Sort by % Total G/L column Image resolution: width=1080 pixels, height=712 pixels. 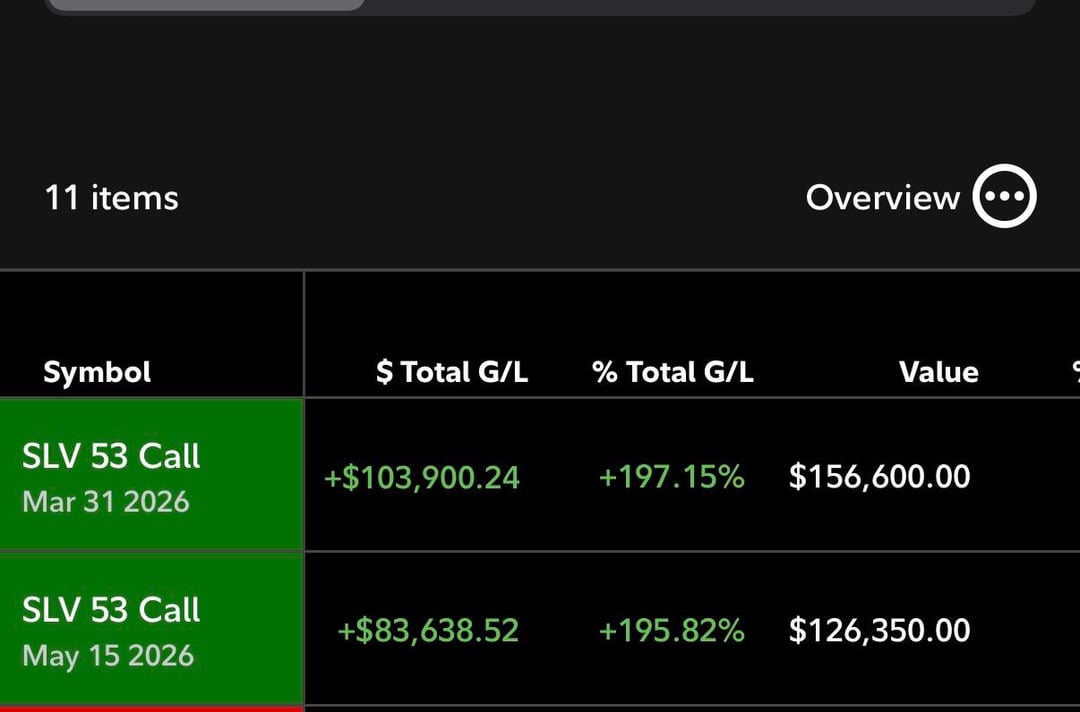672,372
